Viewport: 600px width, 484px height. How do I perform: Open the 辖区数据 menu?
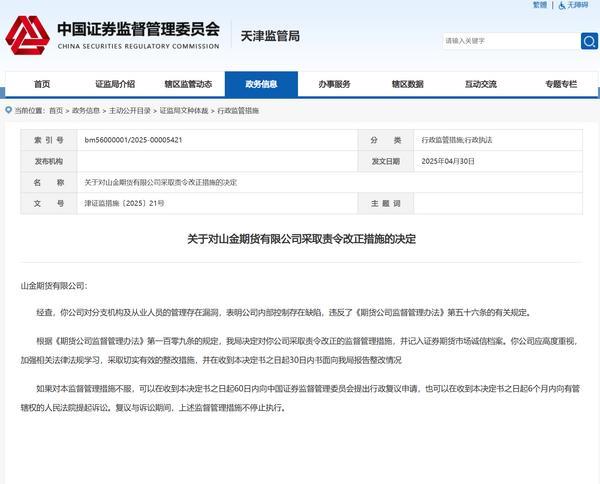[x=407, y=85]
